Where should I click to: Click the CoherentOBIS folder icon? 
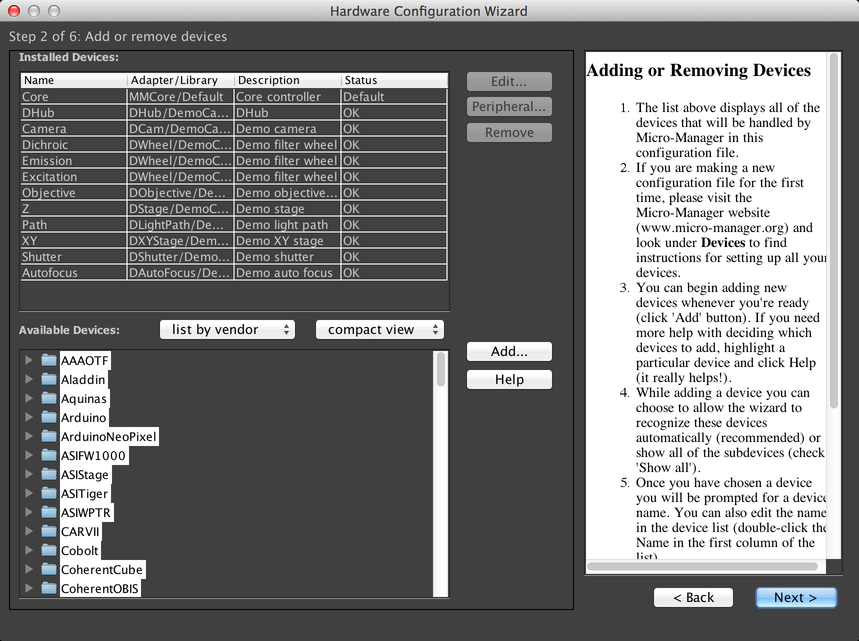pos(49,588)
